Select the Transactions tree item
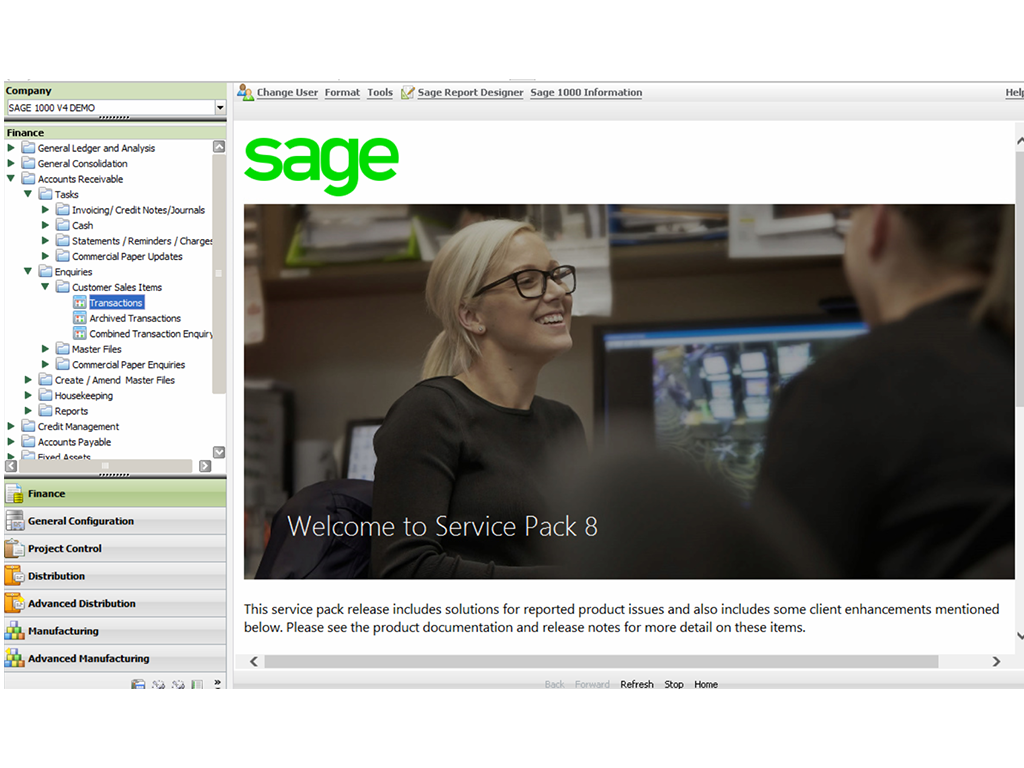The image size is (1024, 768). 116,303
